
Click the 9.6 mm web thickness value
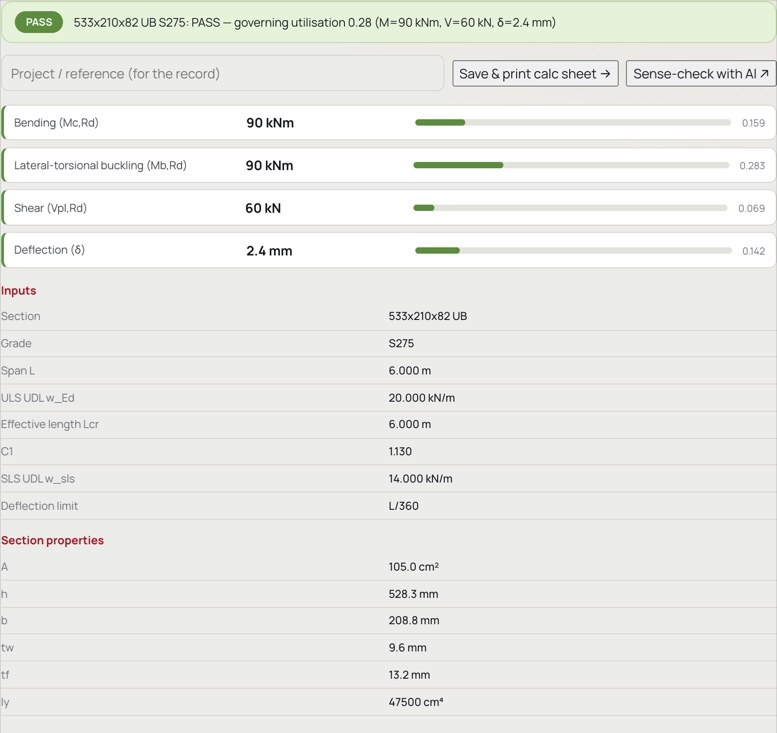pos(407,648)
